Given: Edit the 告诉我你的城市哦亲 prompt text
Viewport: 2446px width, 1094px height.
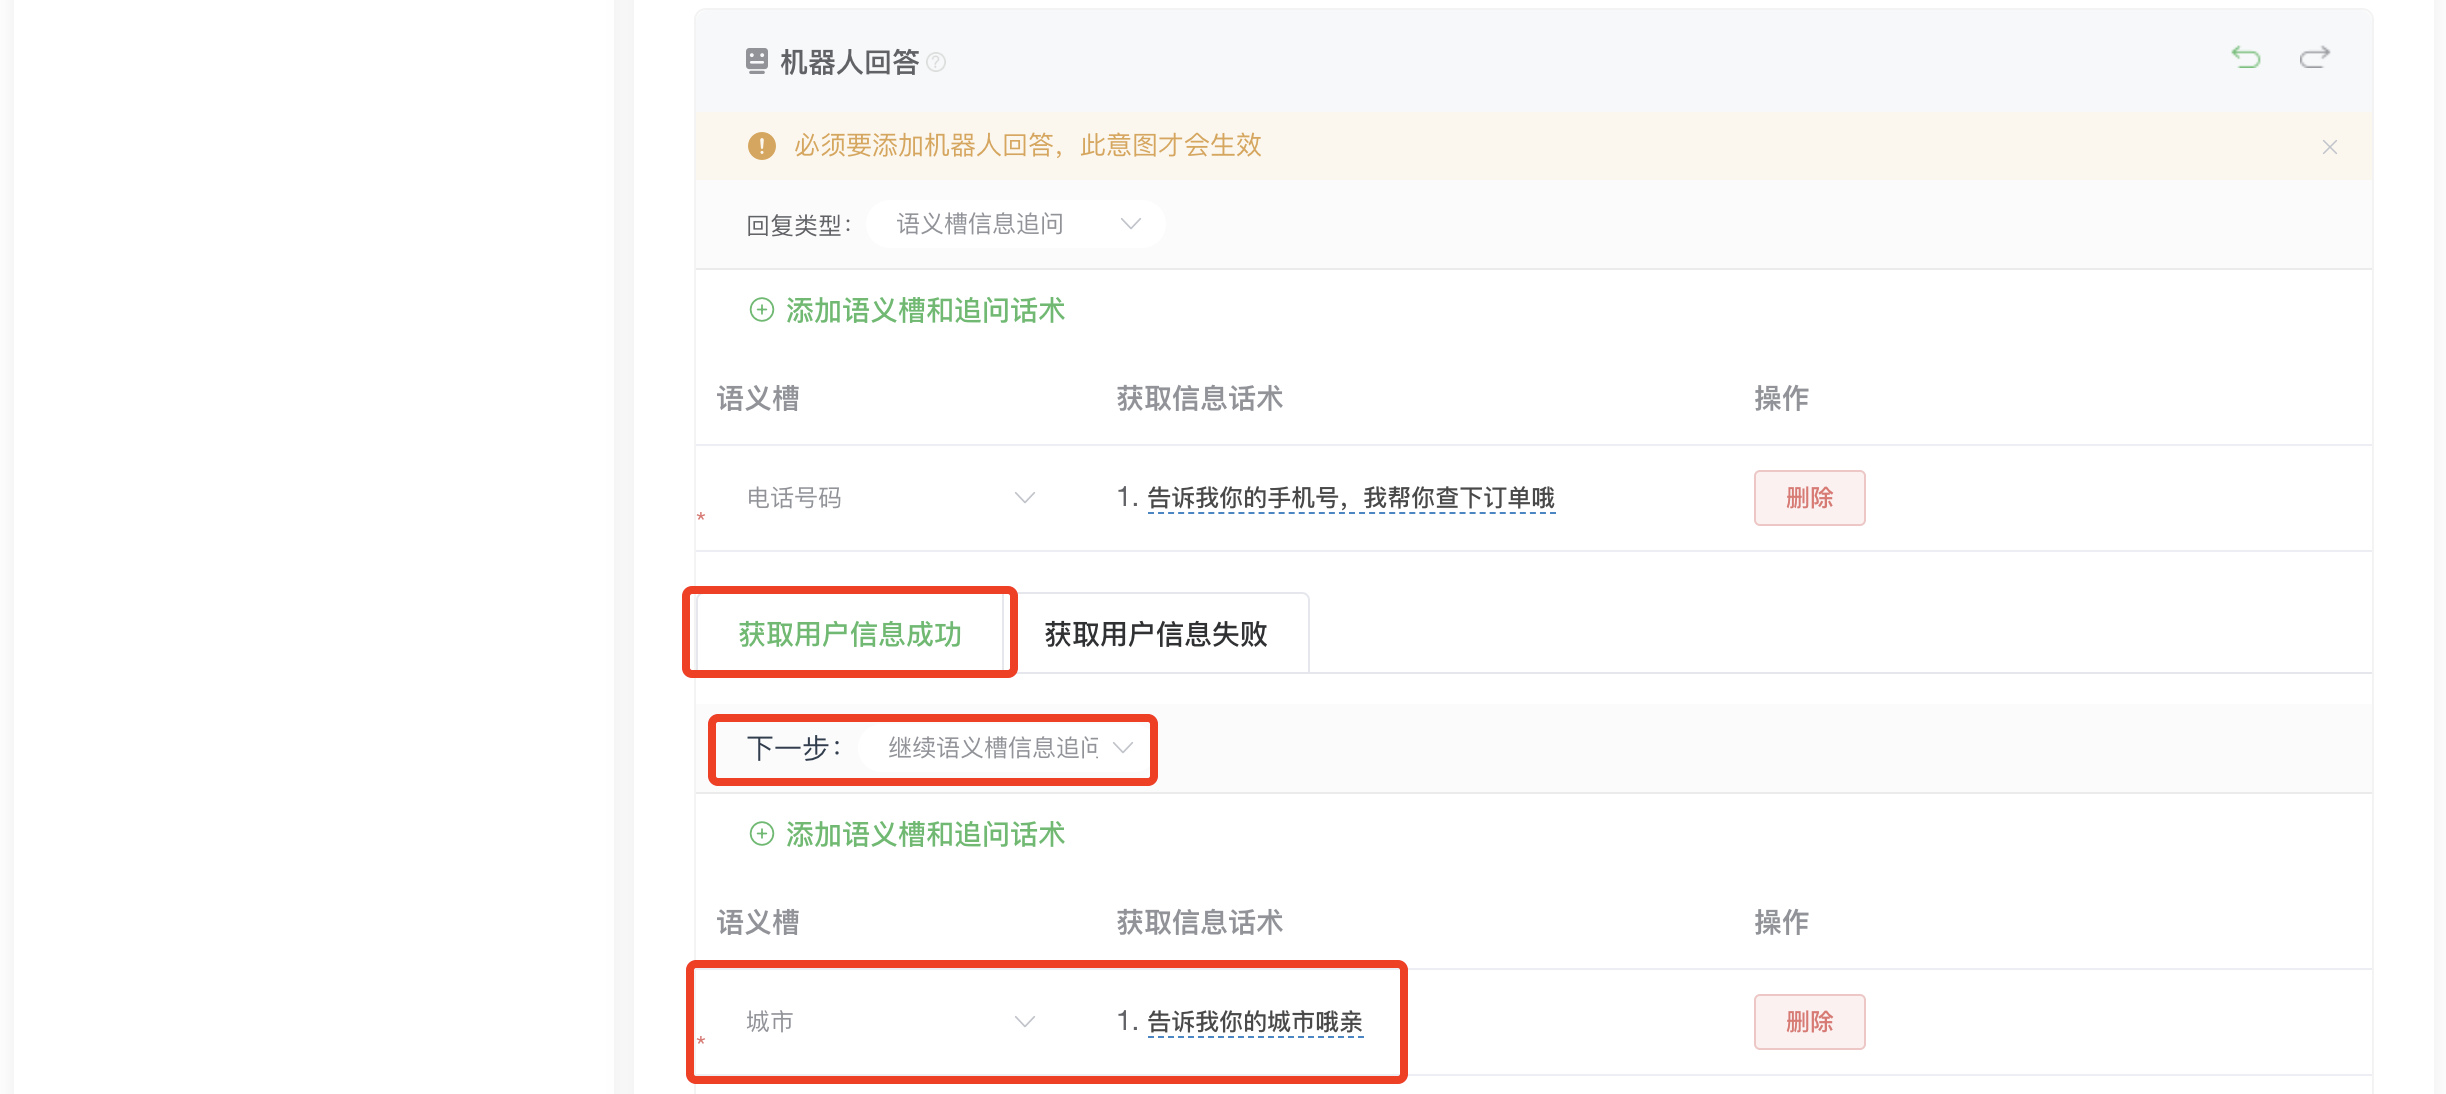Looking at the screenshot, I should [1255, 1022].
